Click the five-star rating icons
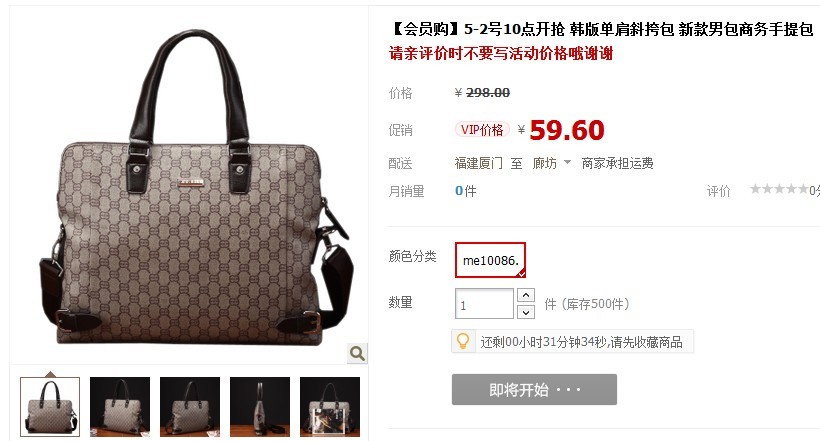This screenshot has height=441, width=820. click(x=779, y=189)
